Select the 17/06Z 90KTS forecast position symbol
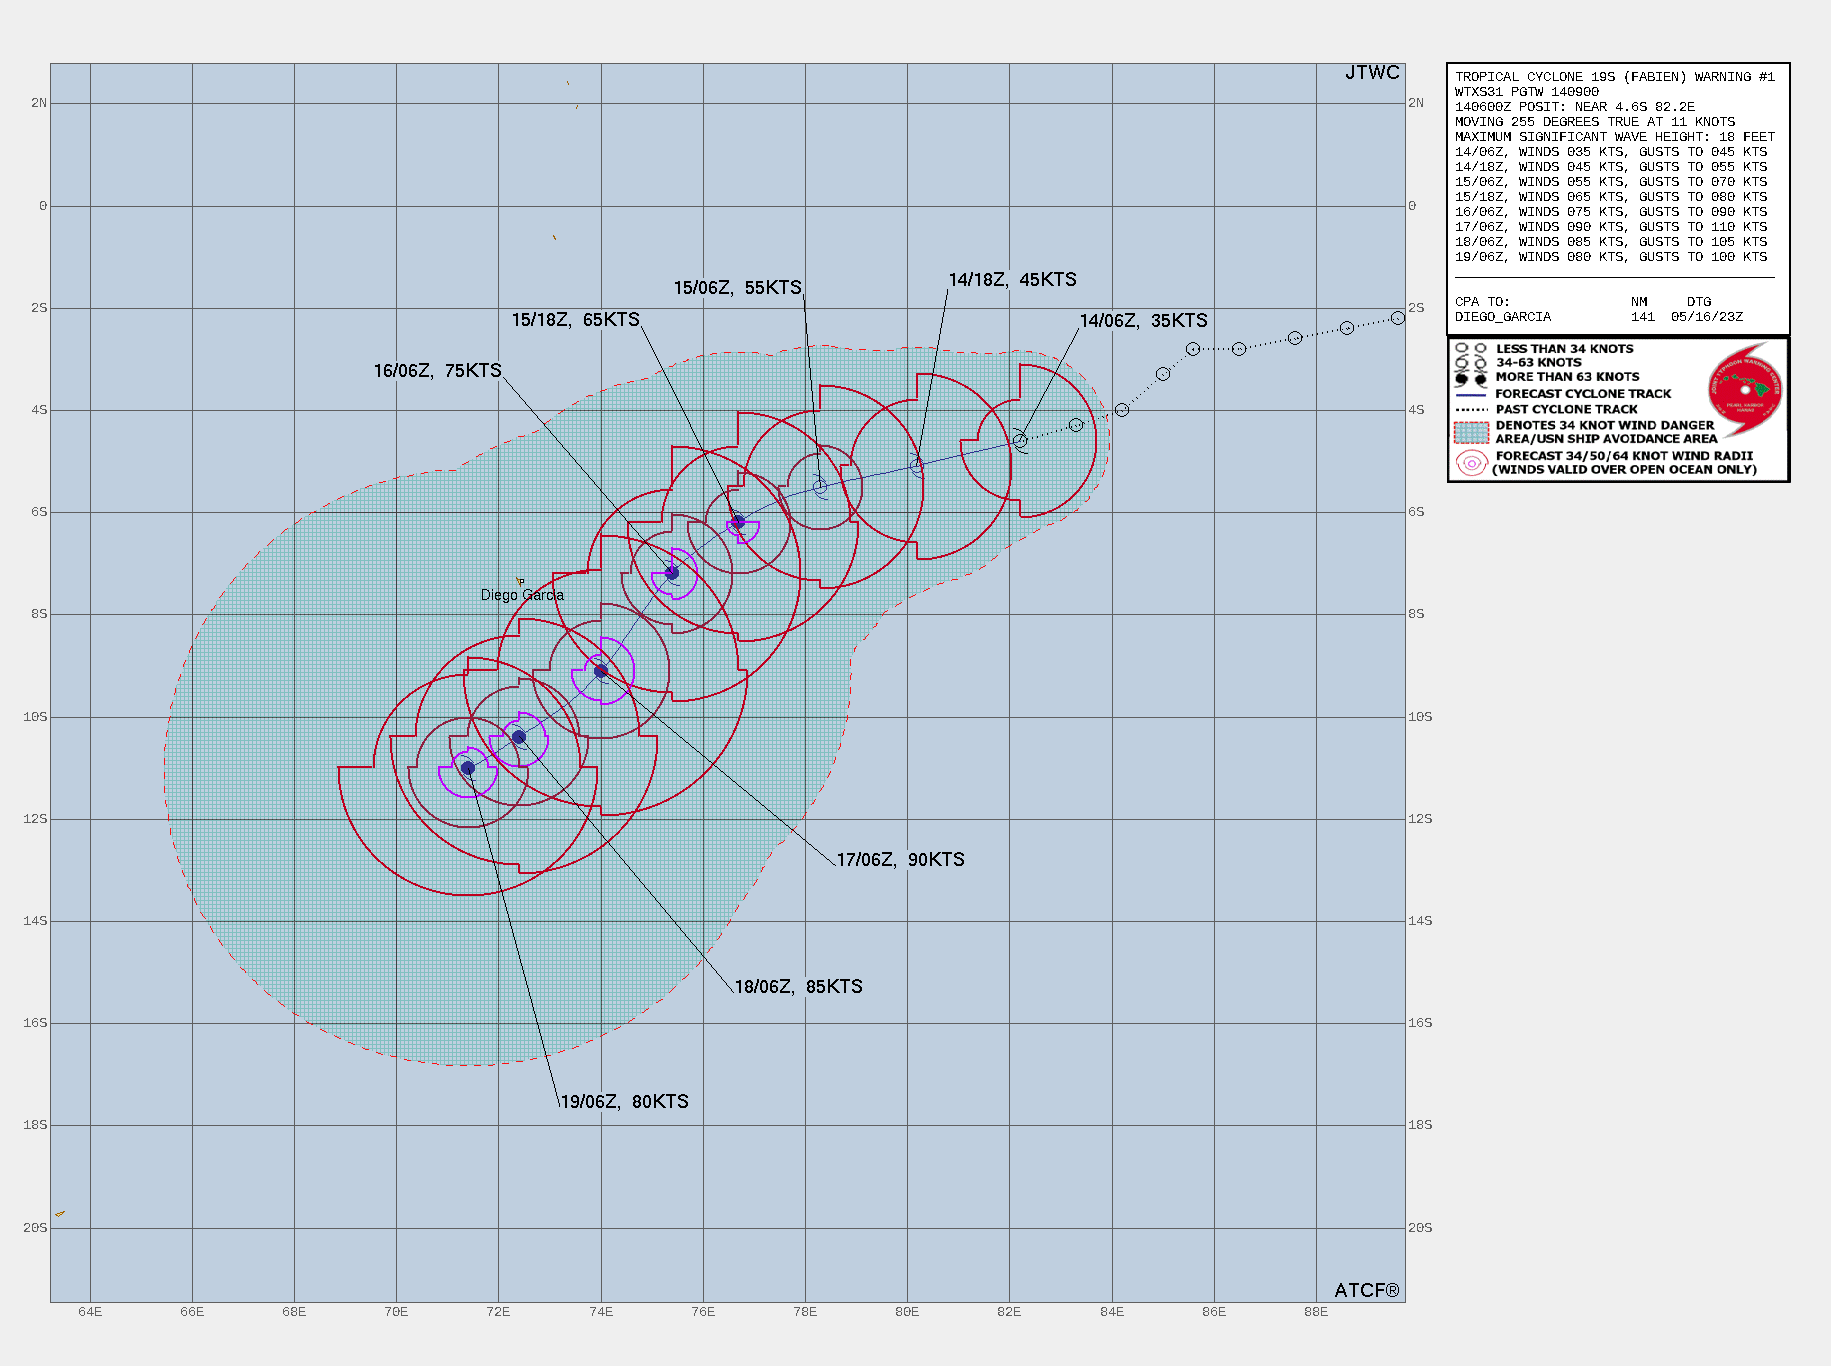The height and width of the screenshot is (1366, 1831). 601,671
